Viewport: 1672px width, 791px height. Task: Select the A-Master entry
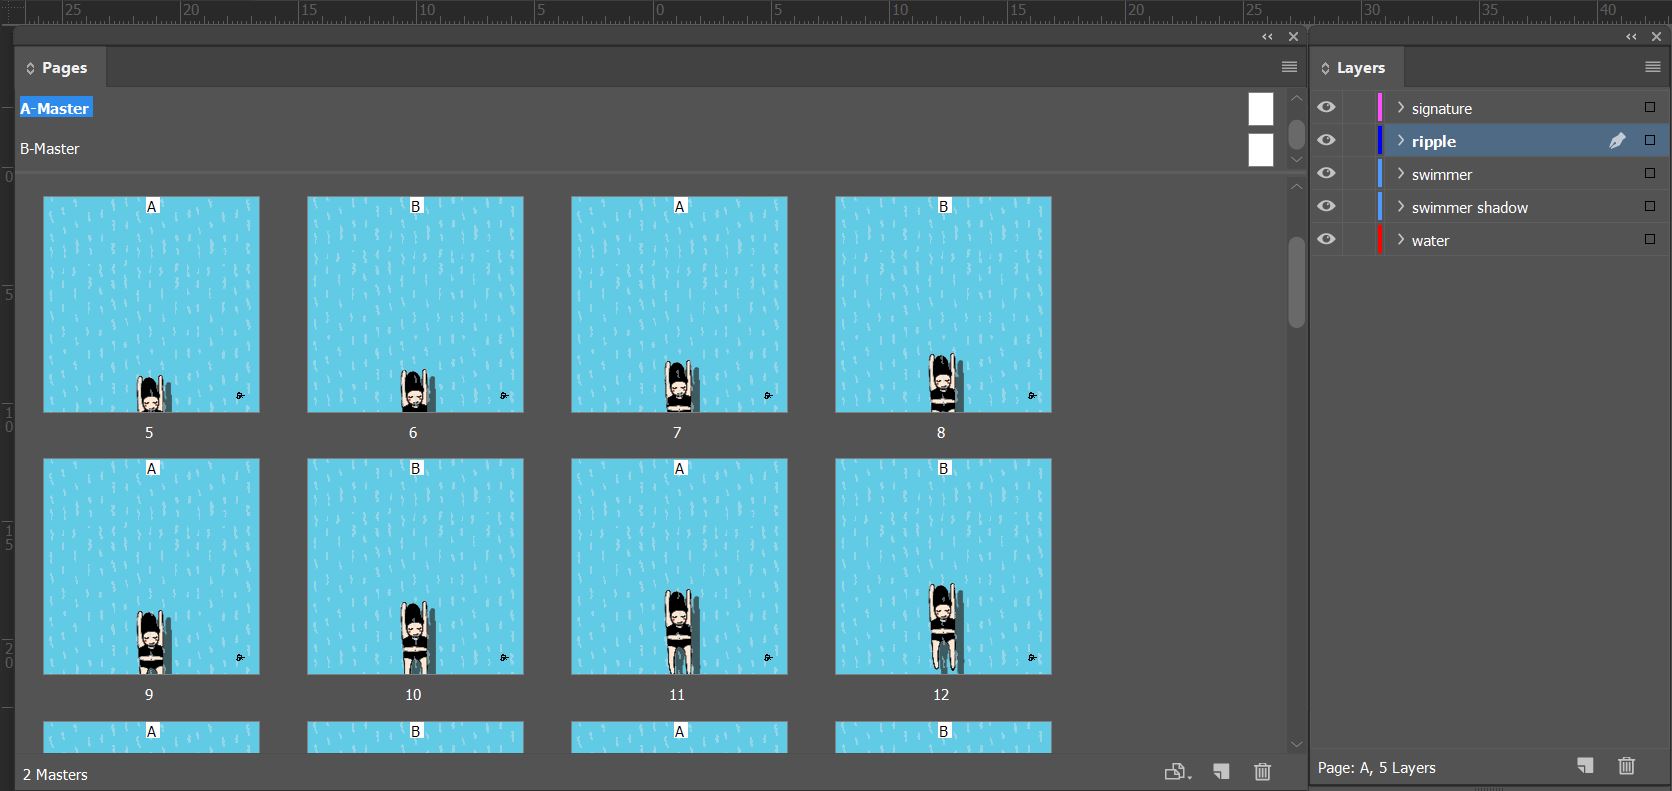56,108
